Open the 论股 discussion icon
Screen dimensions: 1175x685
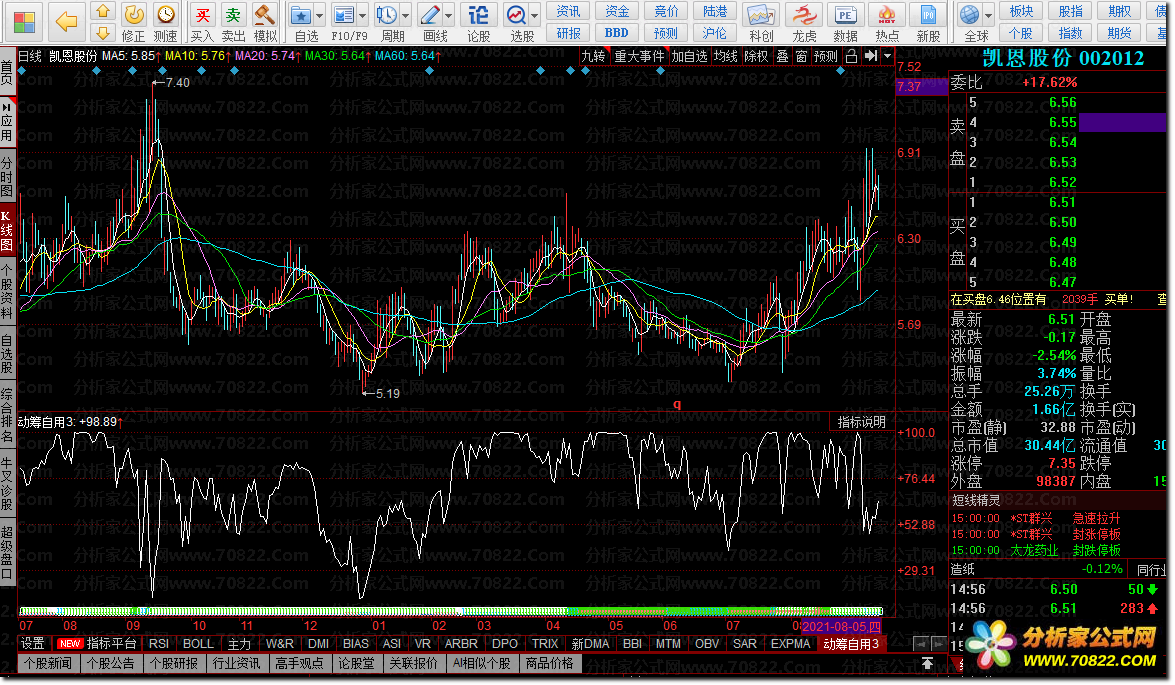(478, 15)
